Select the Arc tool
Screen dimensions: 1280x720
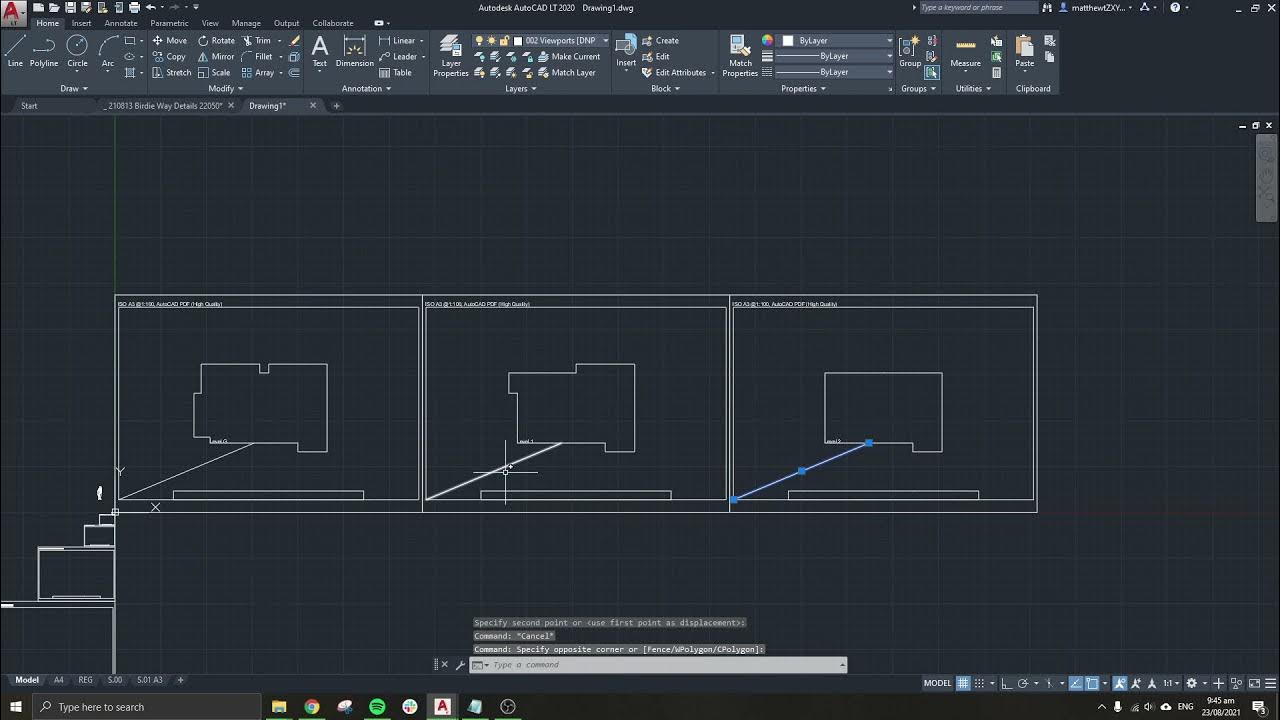tap(108, 51)
